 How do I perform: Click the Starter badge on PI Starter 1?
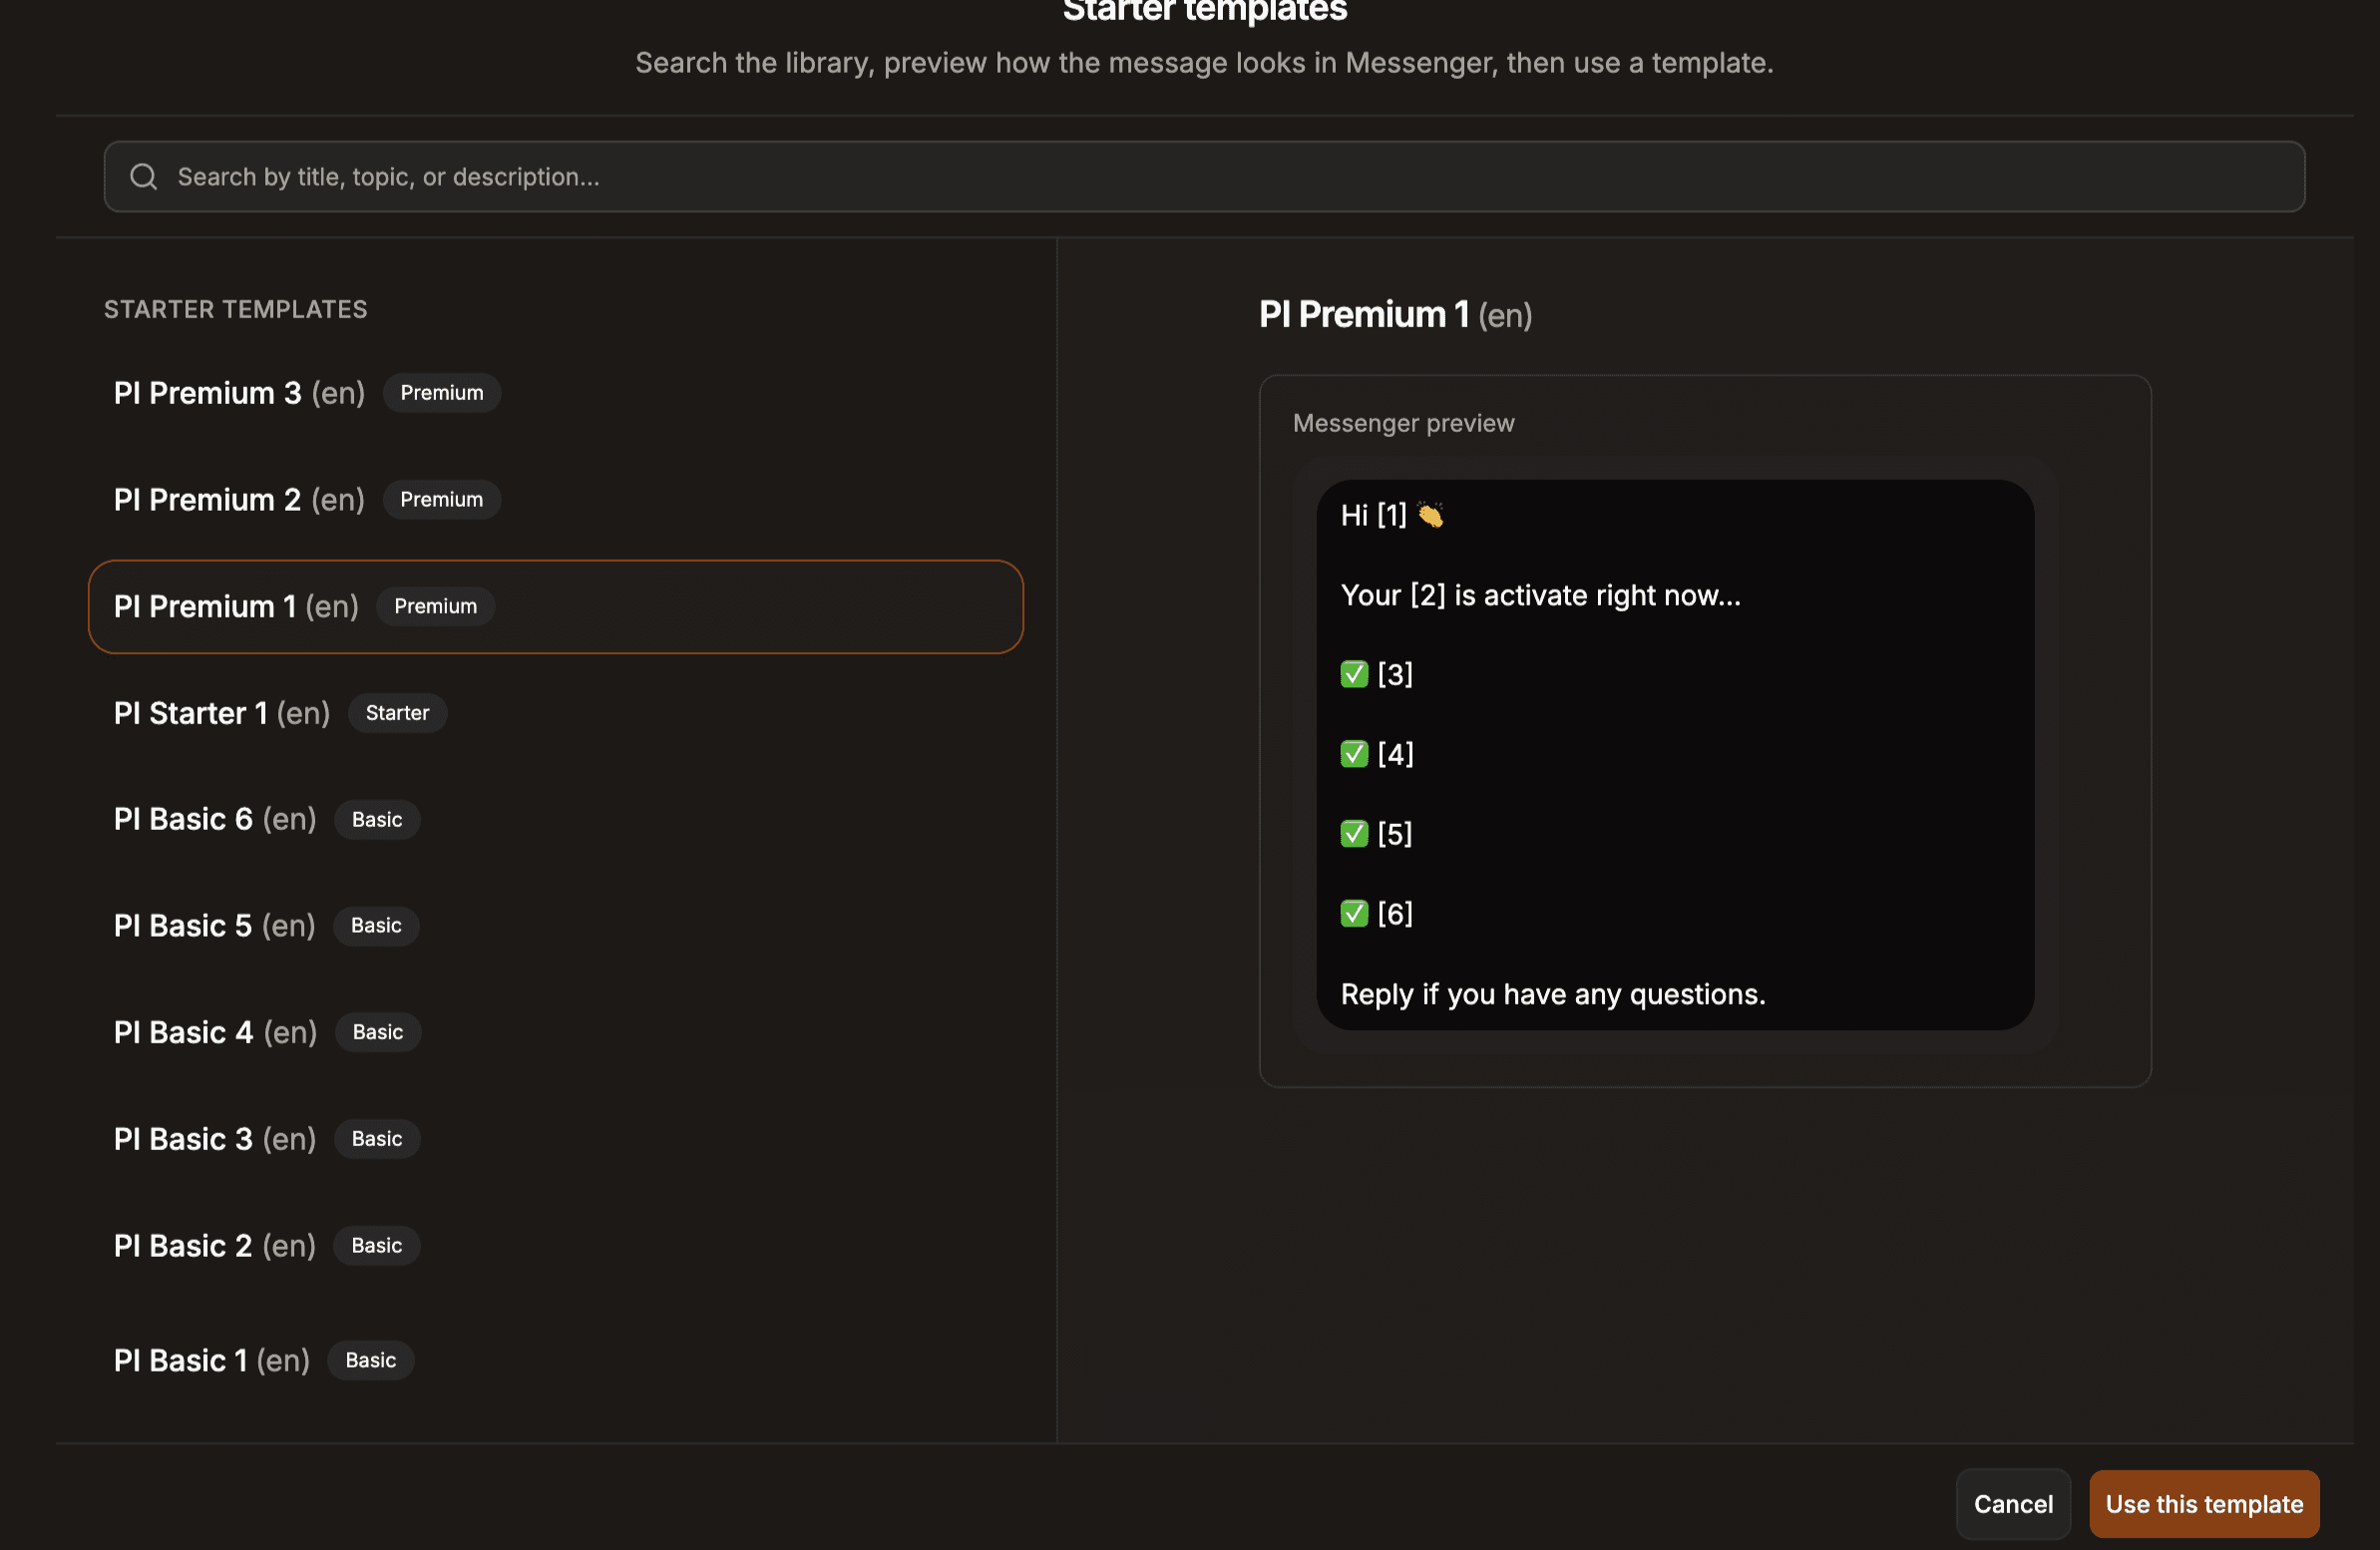[x=397, y=713]
